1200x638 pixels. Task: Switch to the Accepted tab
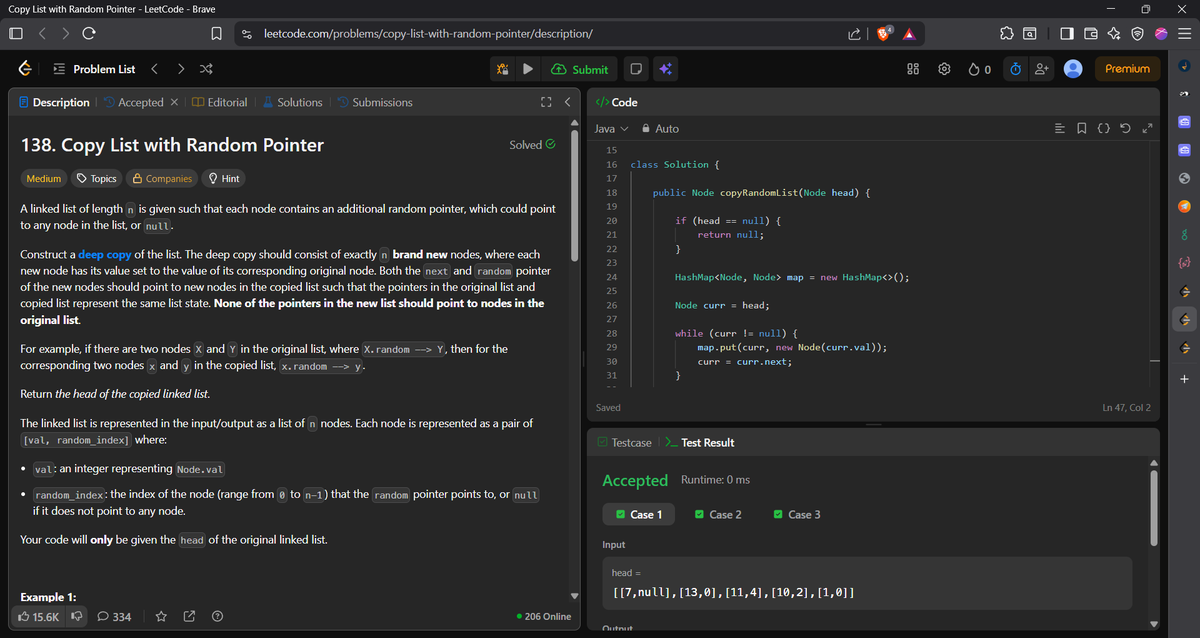coord(133,102)
